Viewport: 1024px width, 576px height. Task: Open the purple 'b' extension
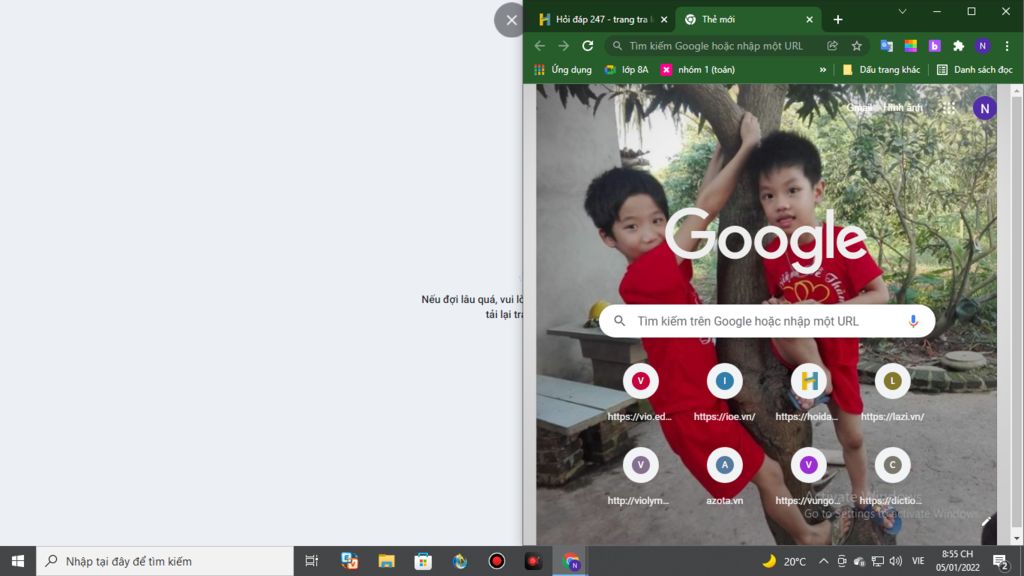(934, 46)
